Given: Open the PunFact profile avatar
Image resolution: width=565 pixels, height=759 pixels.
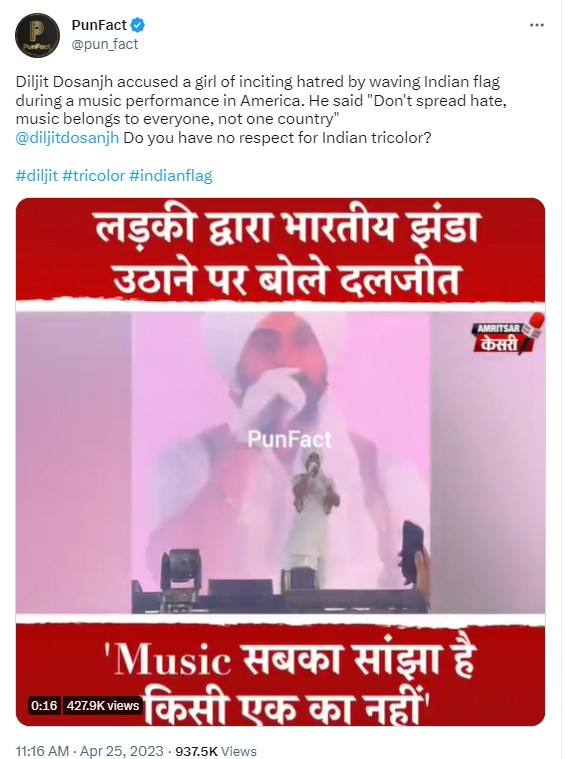Looking at the screenshot, I should tap(37, 36).
